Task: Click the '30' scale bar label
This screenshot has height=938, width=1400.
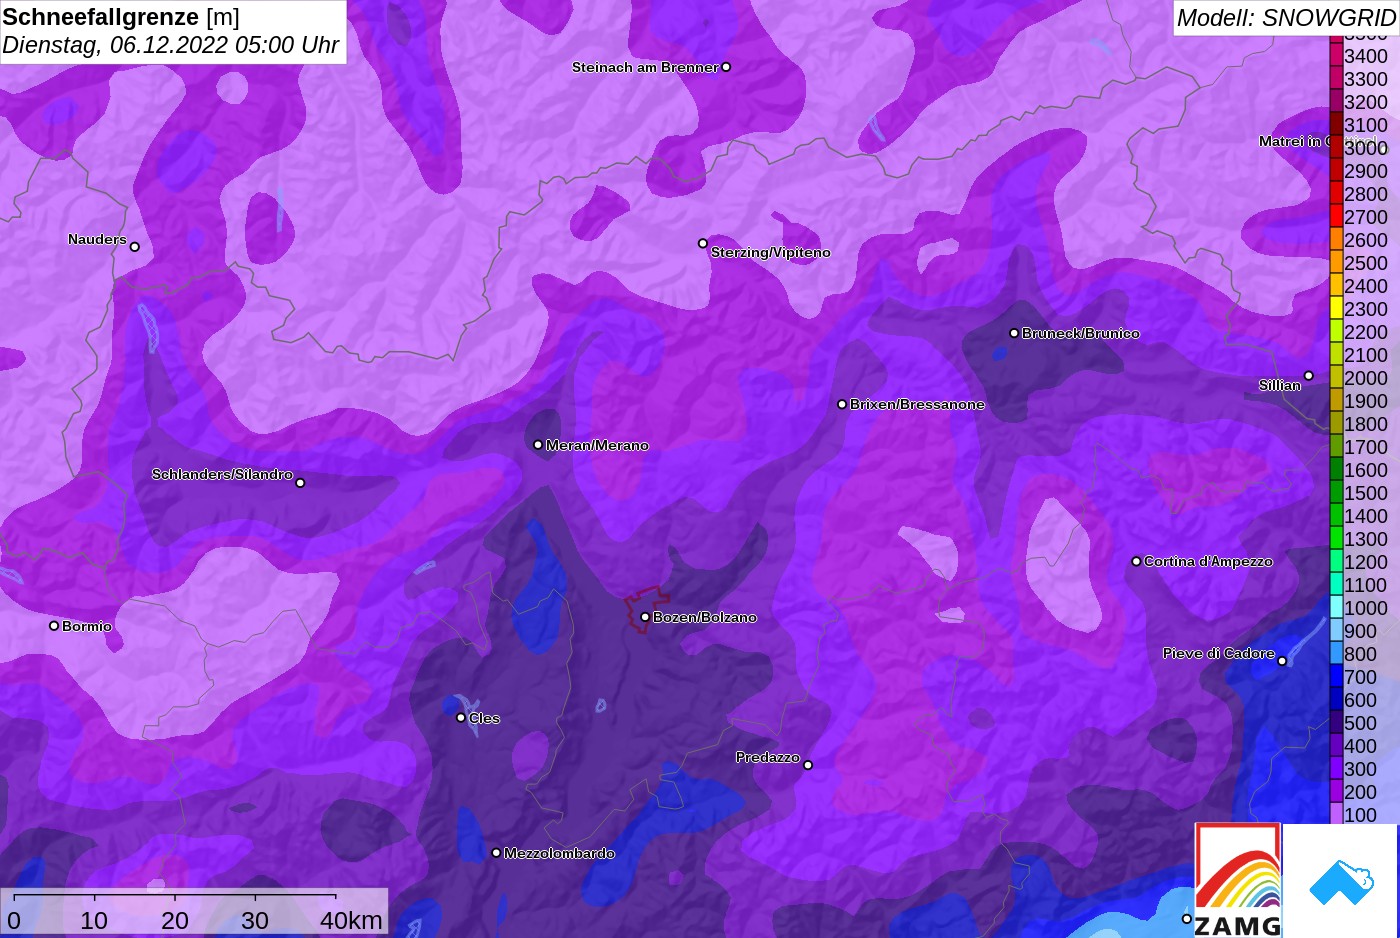Action: [255, 920]
